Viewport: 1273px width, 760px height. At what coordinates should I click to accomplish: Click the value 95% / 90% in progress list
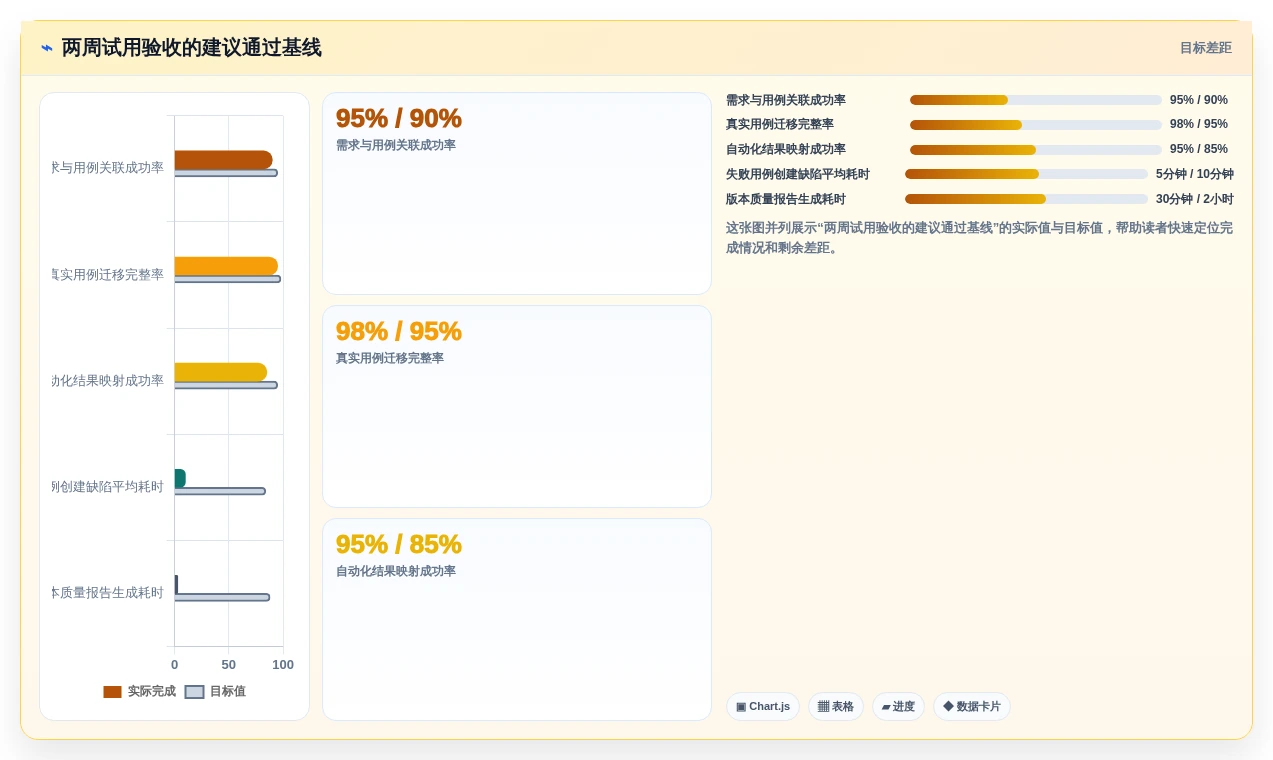1198,100
